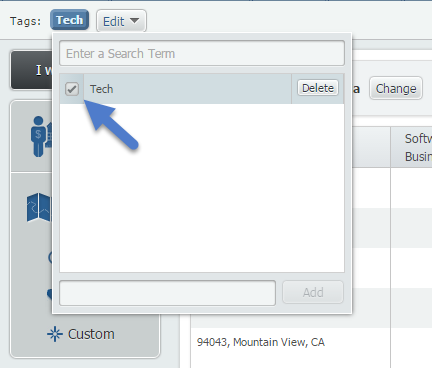Viewport: 432px width, 368px height.
Task: Click the partially hidden circle icon below the map
Action: pyautogui.click(x=50, y=257)
